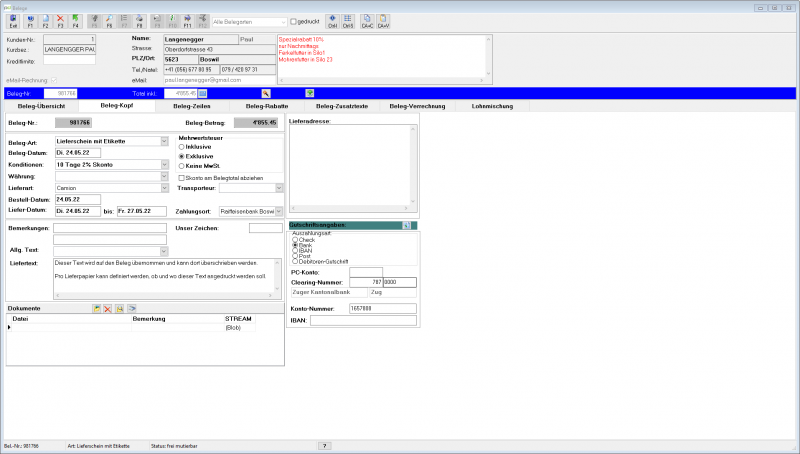Switch to the Beleg-Zusatztexte tab
The width and height of the screenshot is (800, 454).
(x=342, y=106)
